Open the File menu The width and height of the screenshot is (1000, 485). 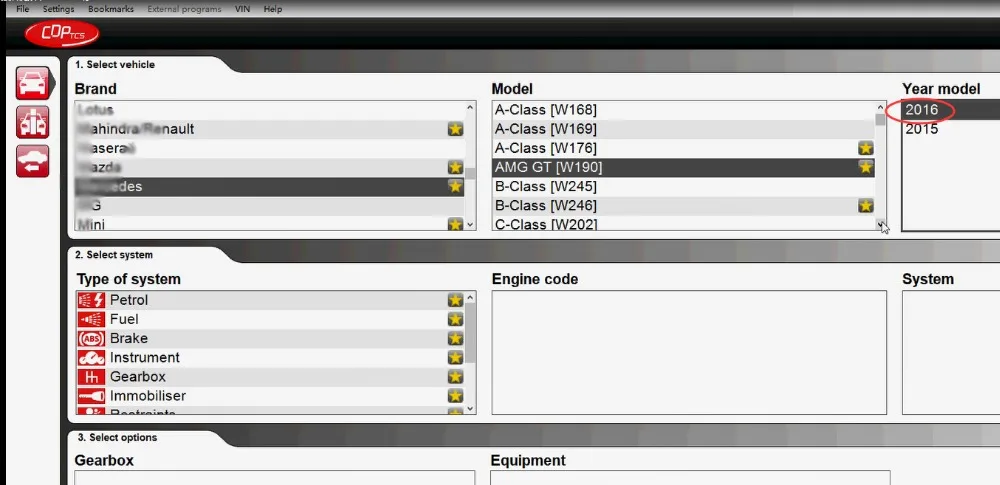tap(22, 9)
